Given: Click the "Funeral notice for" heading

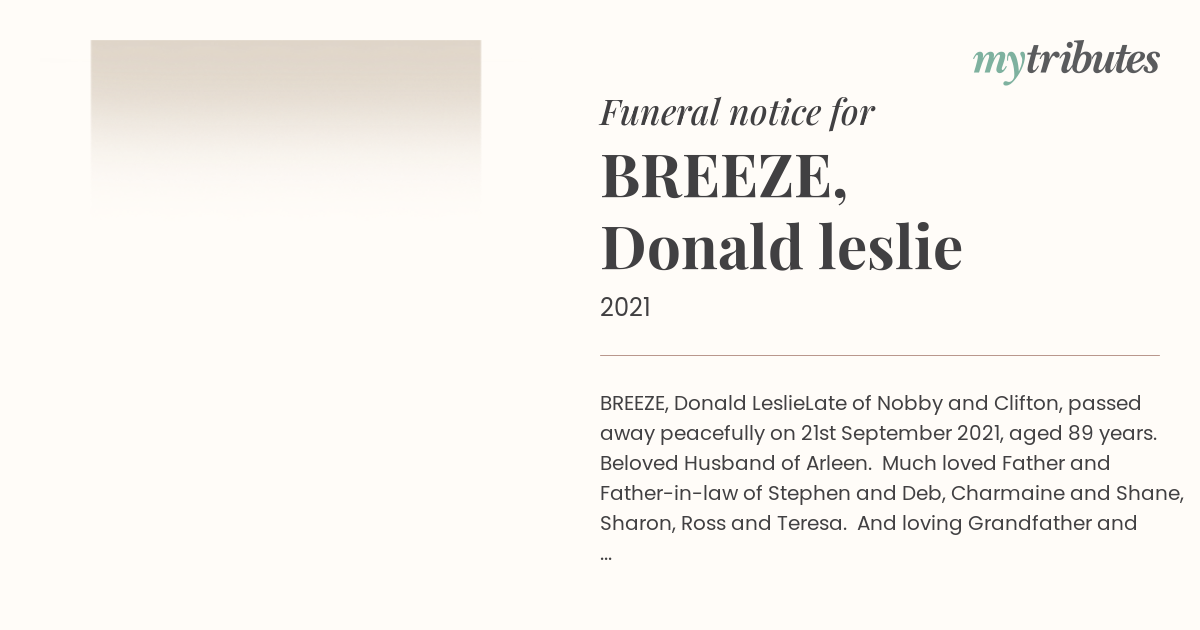Looking at the screenshot, I should [x=737, y=113].
